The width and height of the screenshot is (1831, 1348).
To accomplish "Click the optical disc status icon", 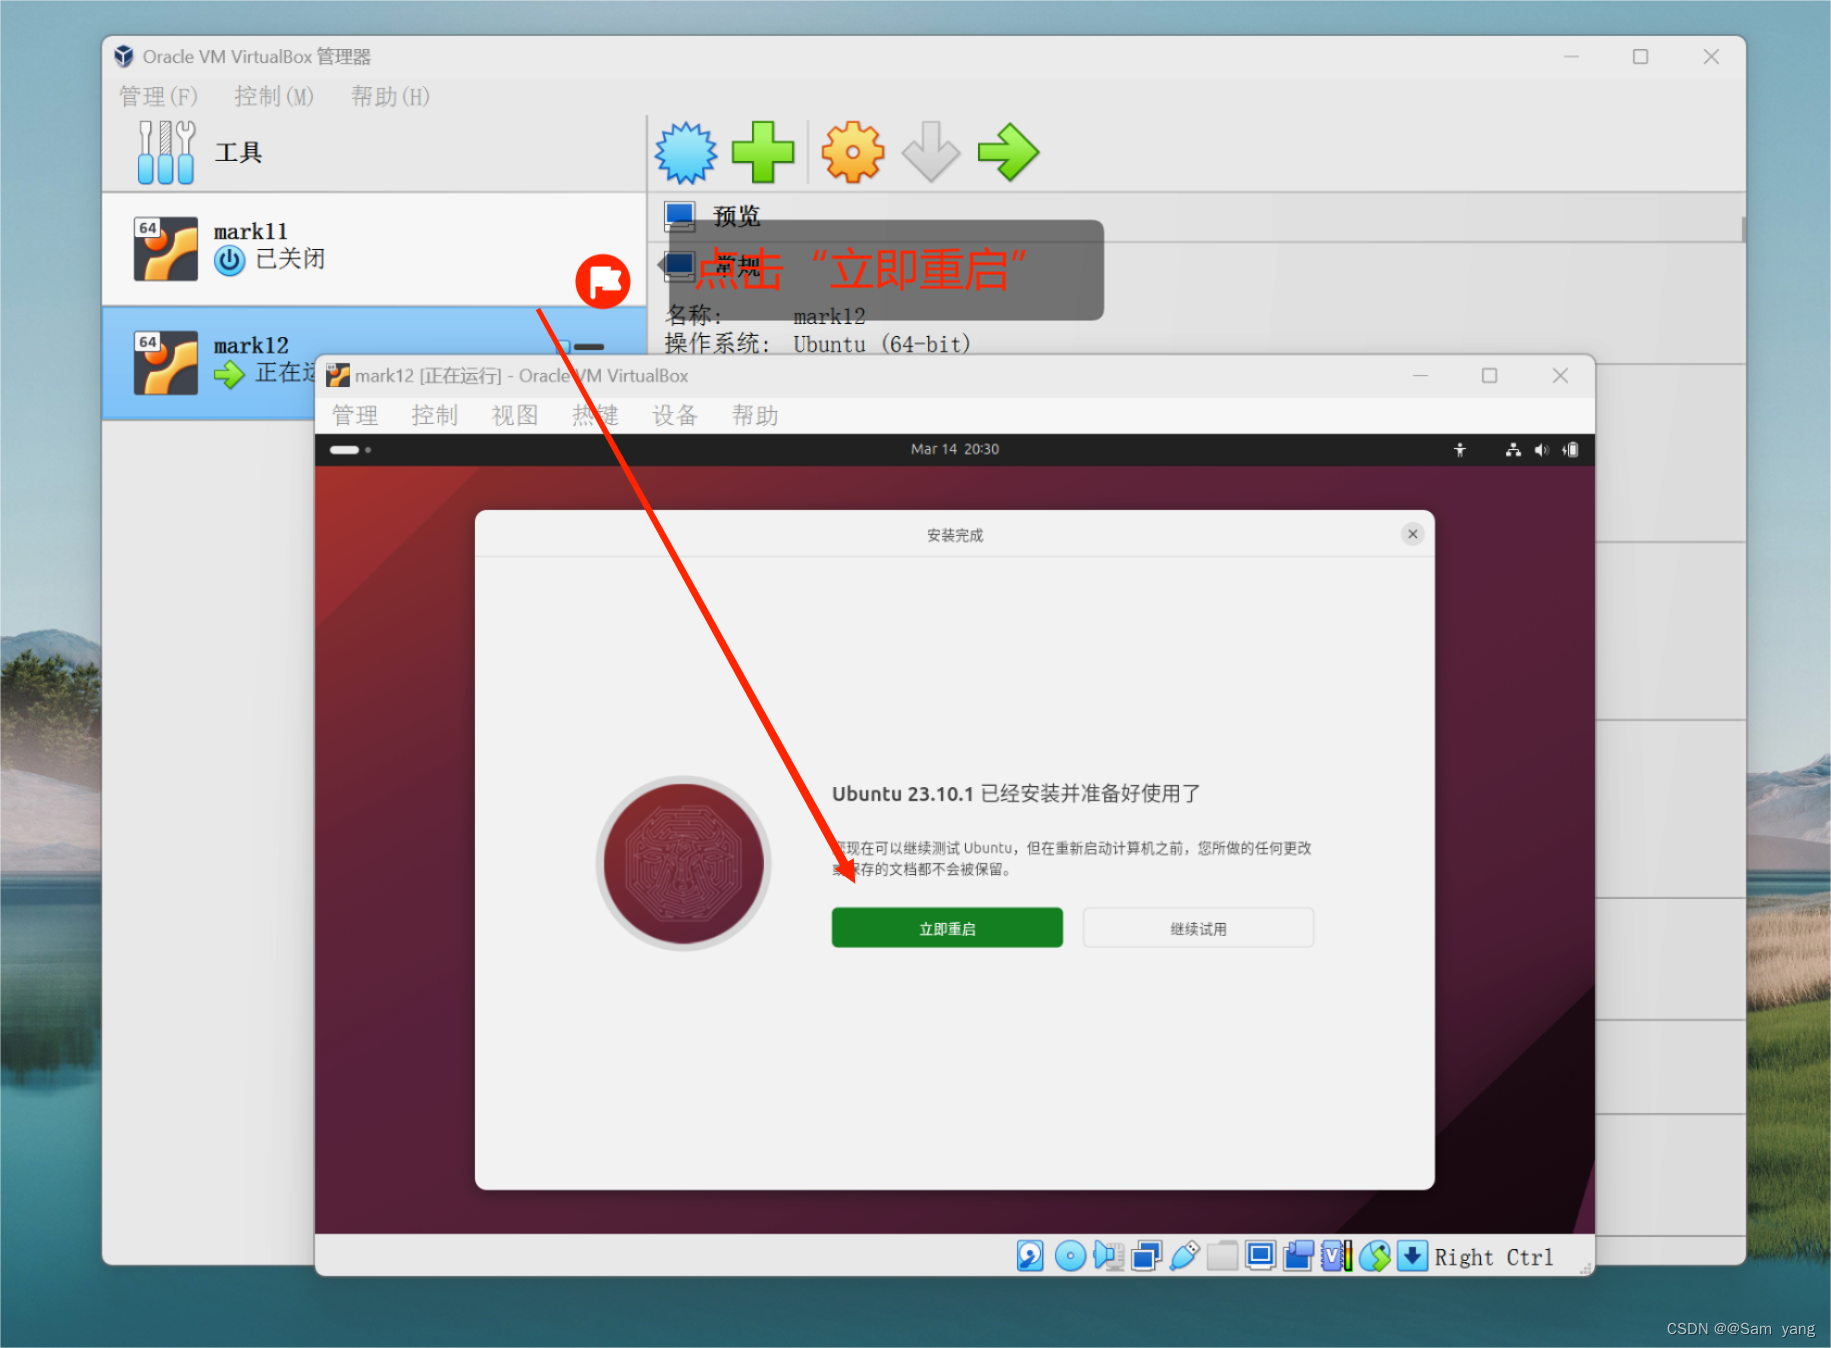I will [x=1070, y=1255].
